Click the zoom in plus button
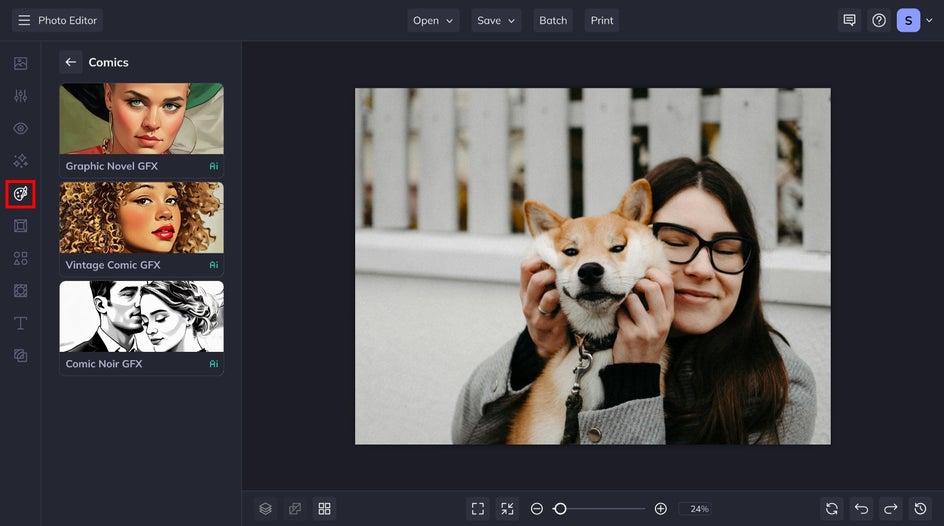 pos(661,509)
